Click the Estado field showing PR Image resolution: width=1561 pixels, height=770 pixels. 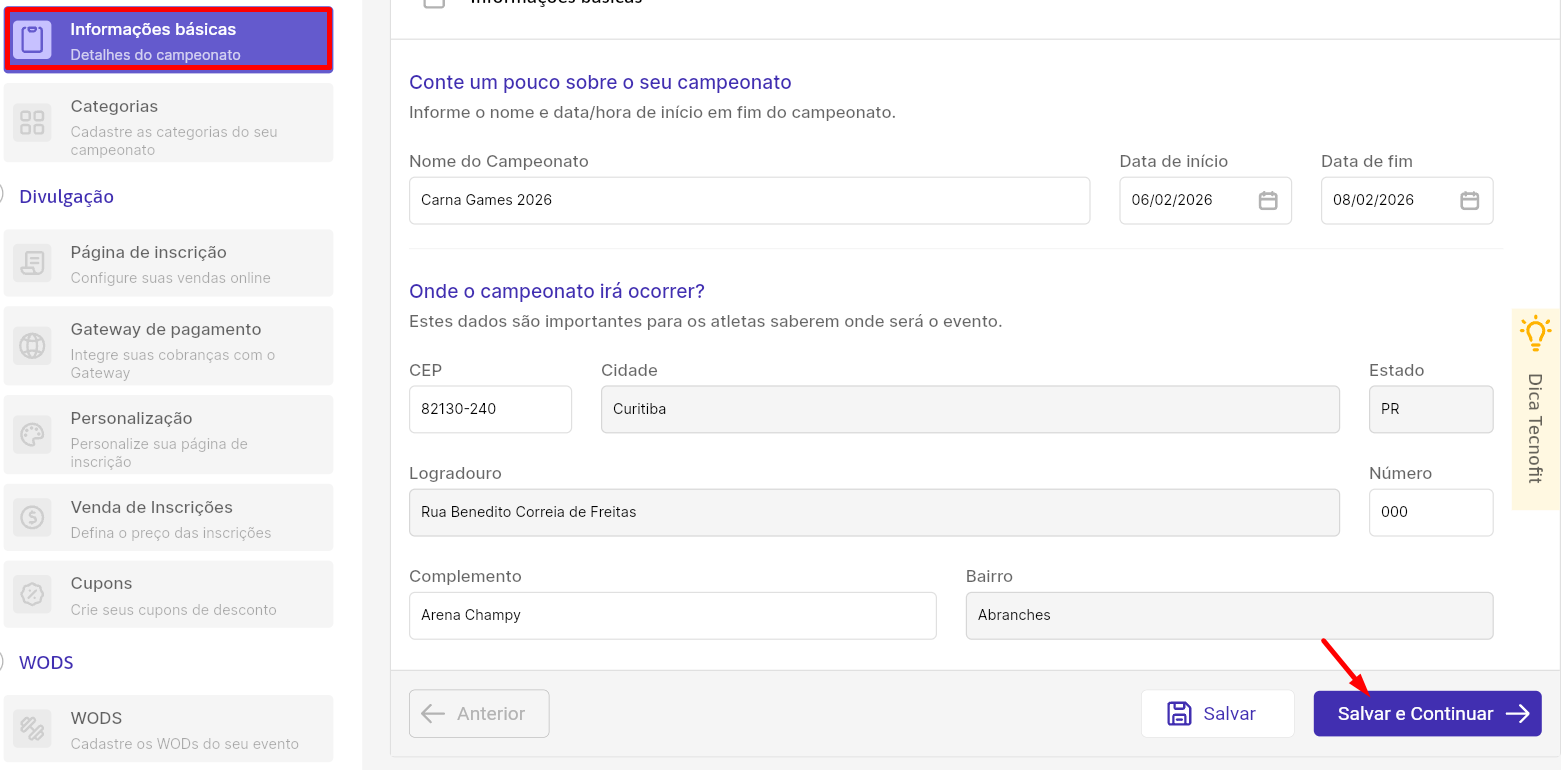point(1431,409)
